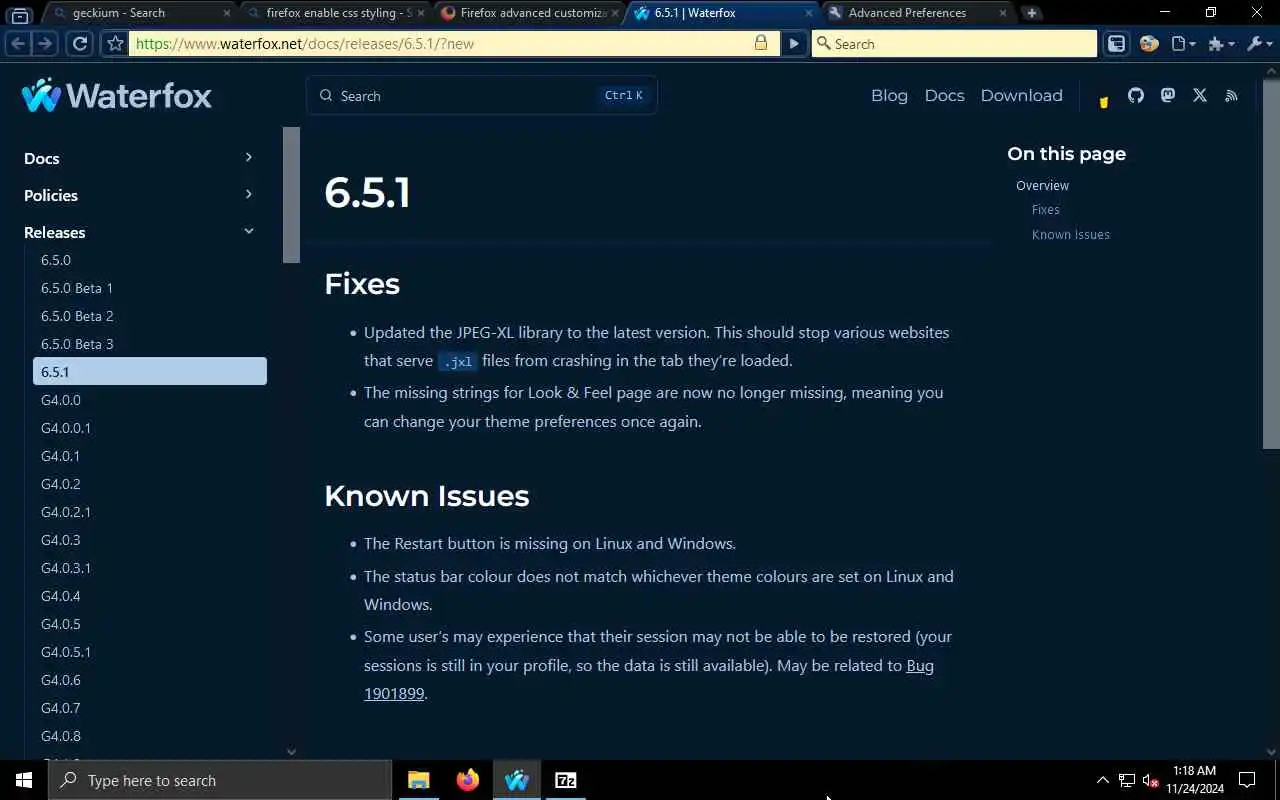Screen dimensions: 1280x800
Task: Expand the Docs sidebar section chevron
Action: [249, 157]
